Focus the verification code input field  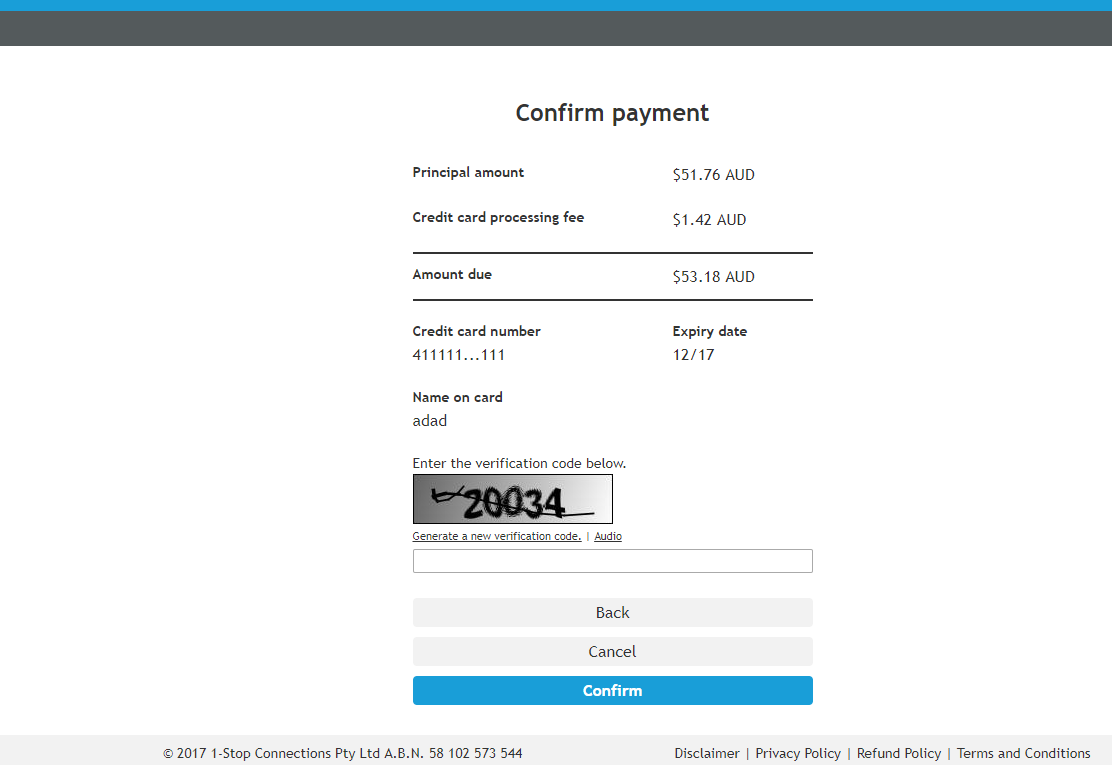click(x=613, y=561)
